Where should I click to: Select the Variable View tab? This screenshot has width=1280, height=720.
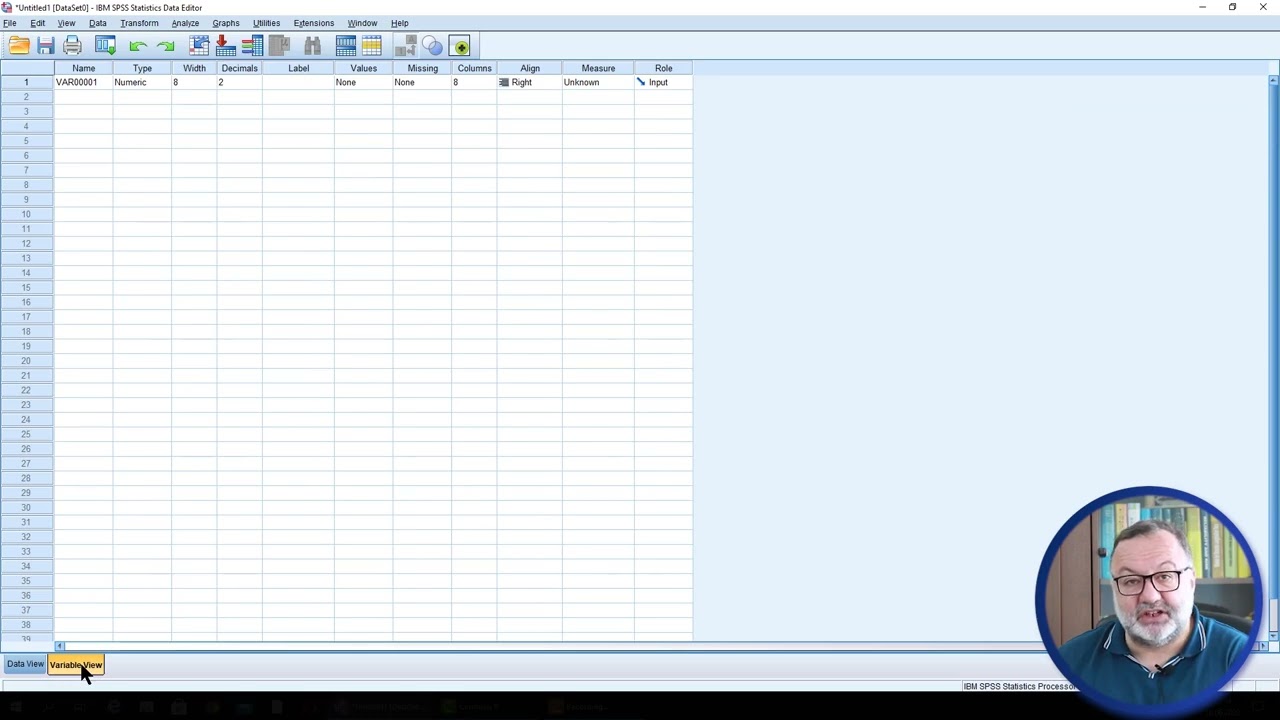coord(76,665)
